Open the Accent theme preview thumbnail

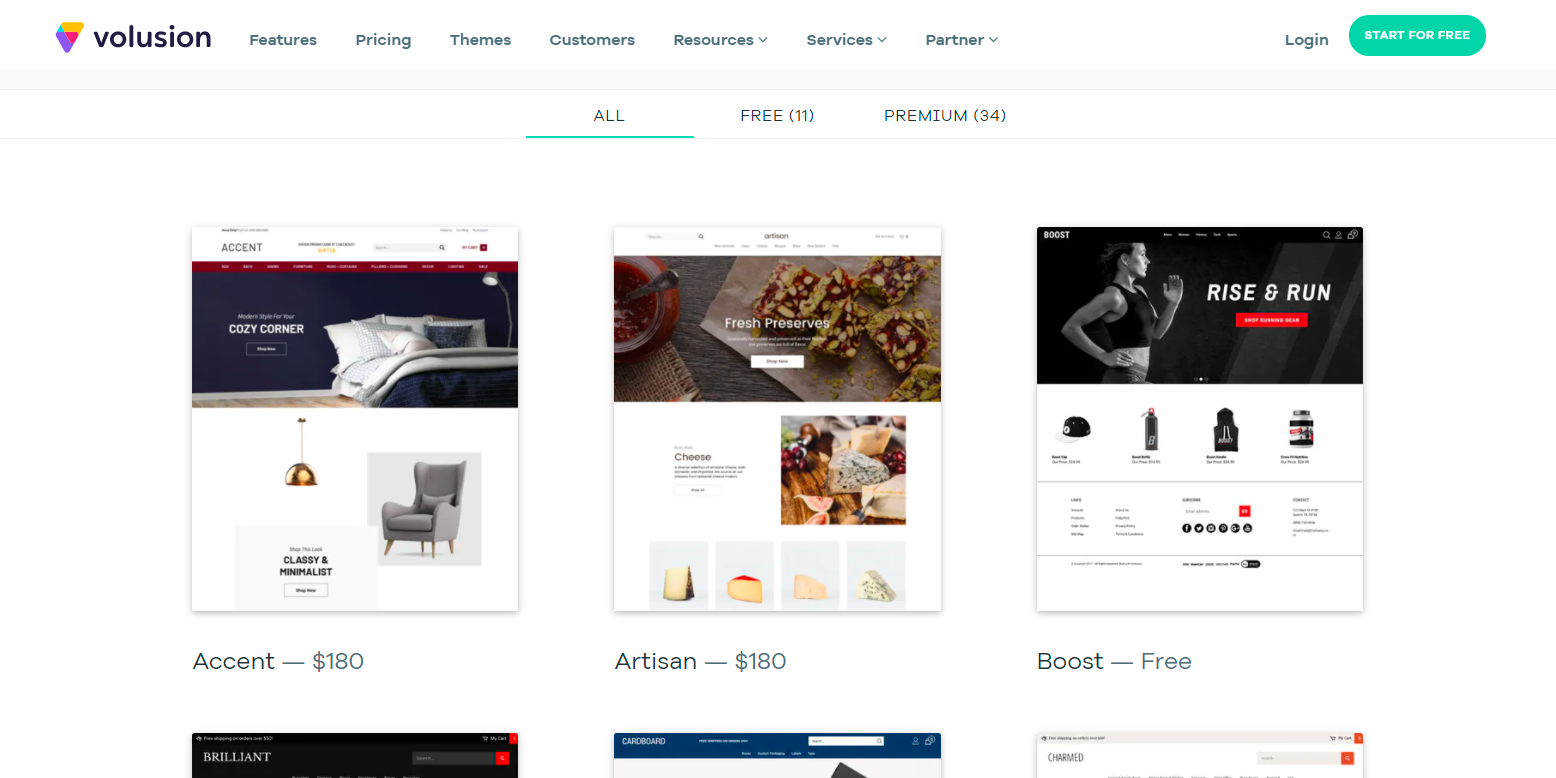[x=355, y=419]
